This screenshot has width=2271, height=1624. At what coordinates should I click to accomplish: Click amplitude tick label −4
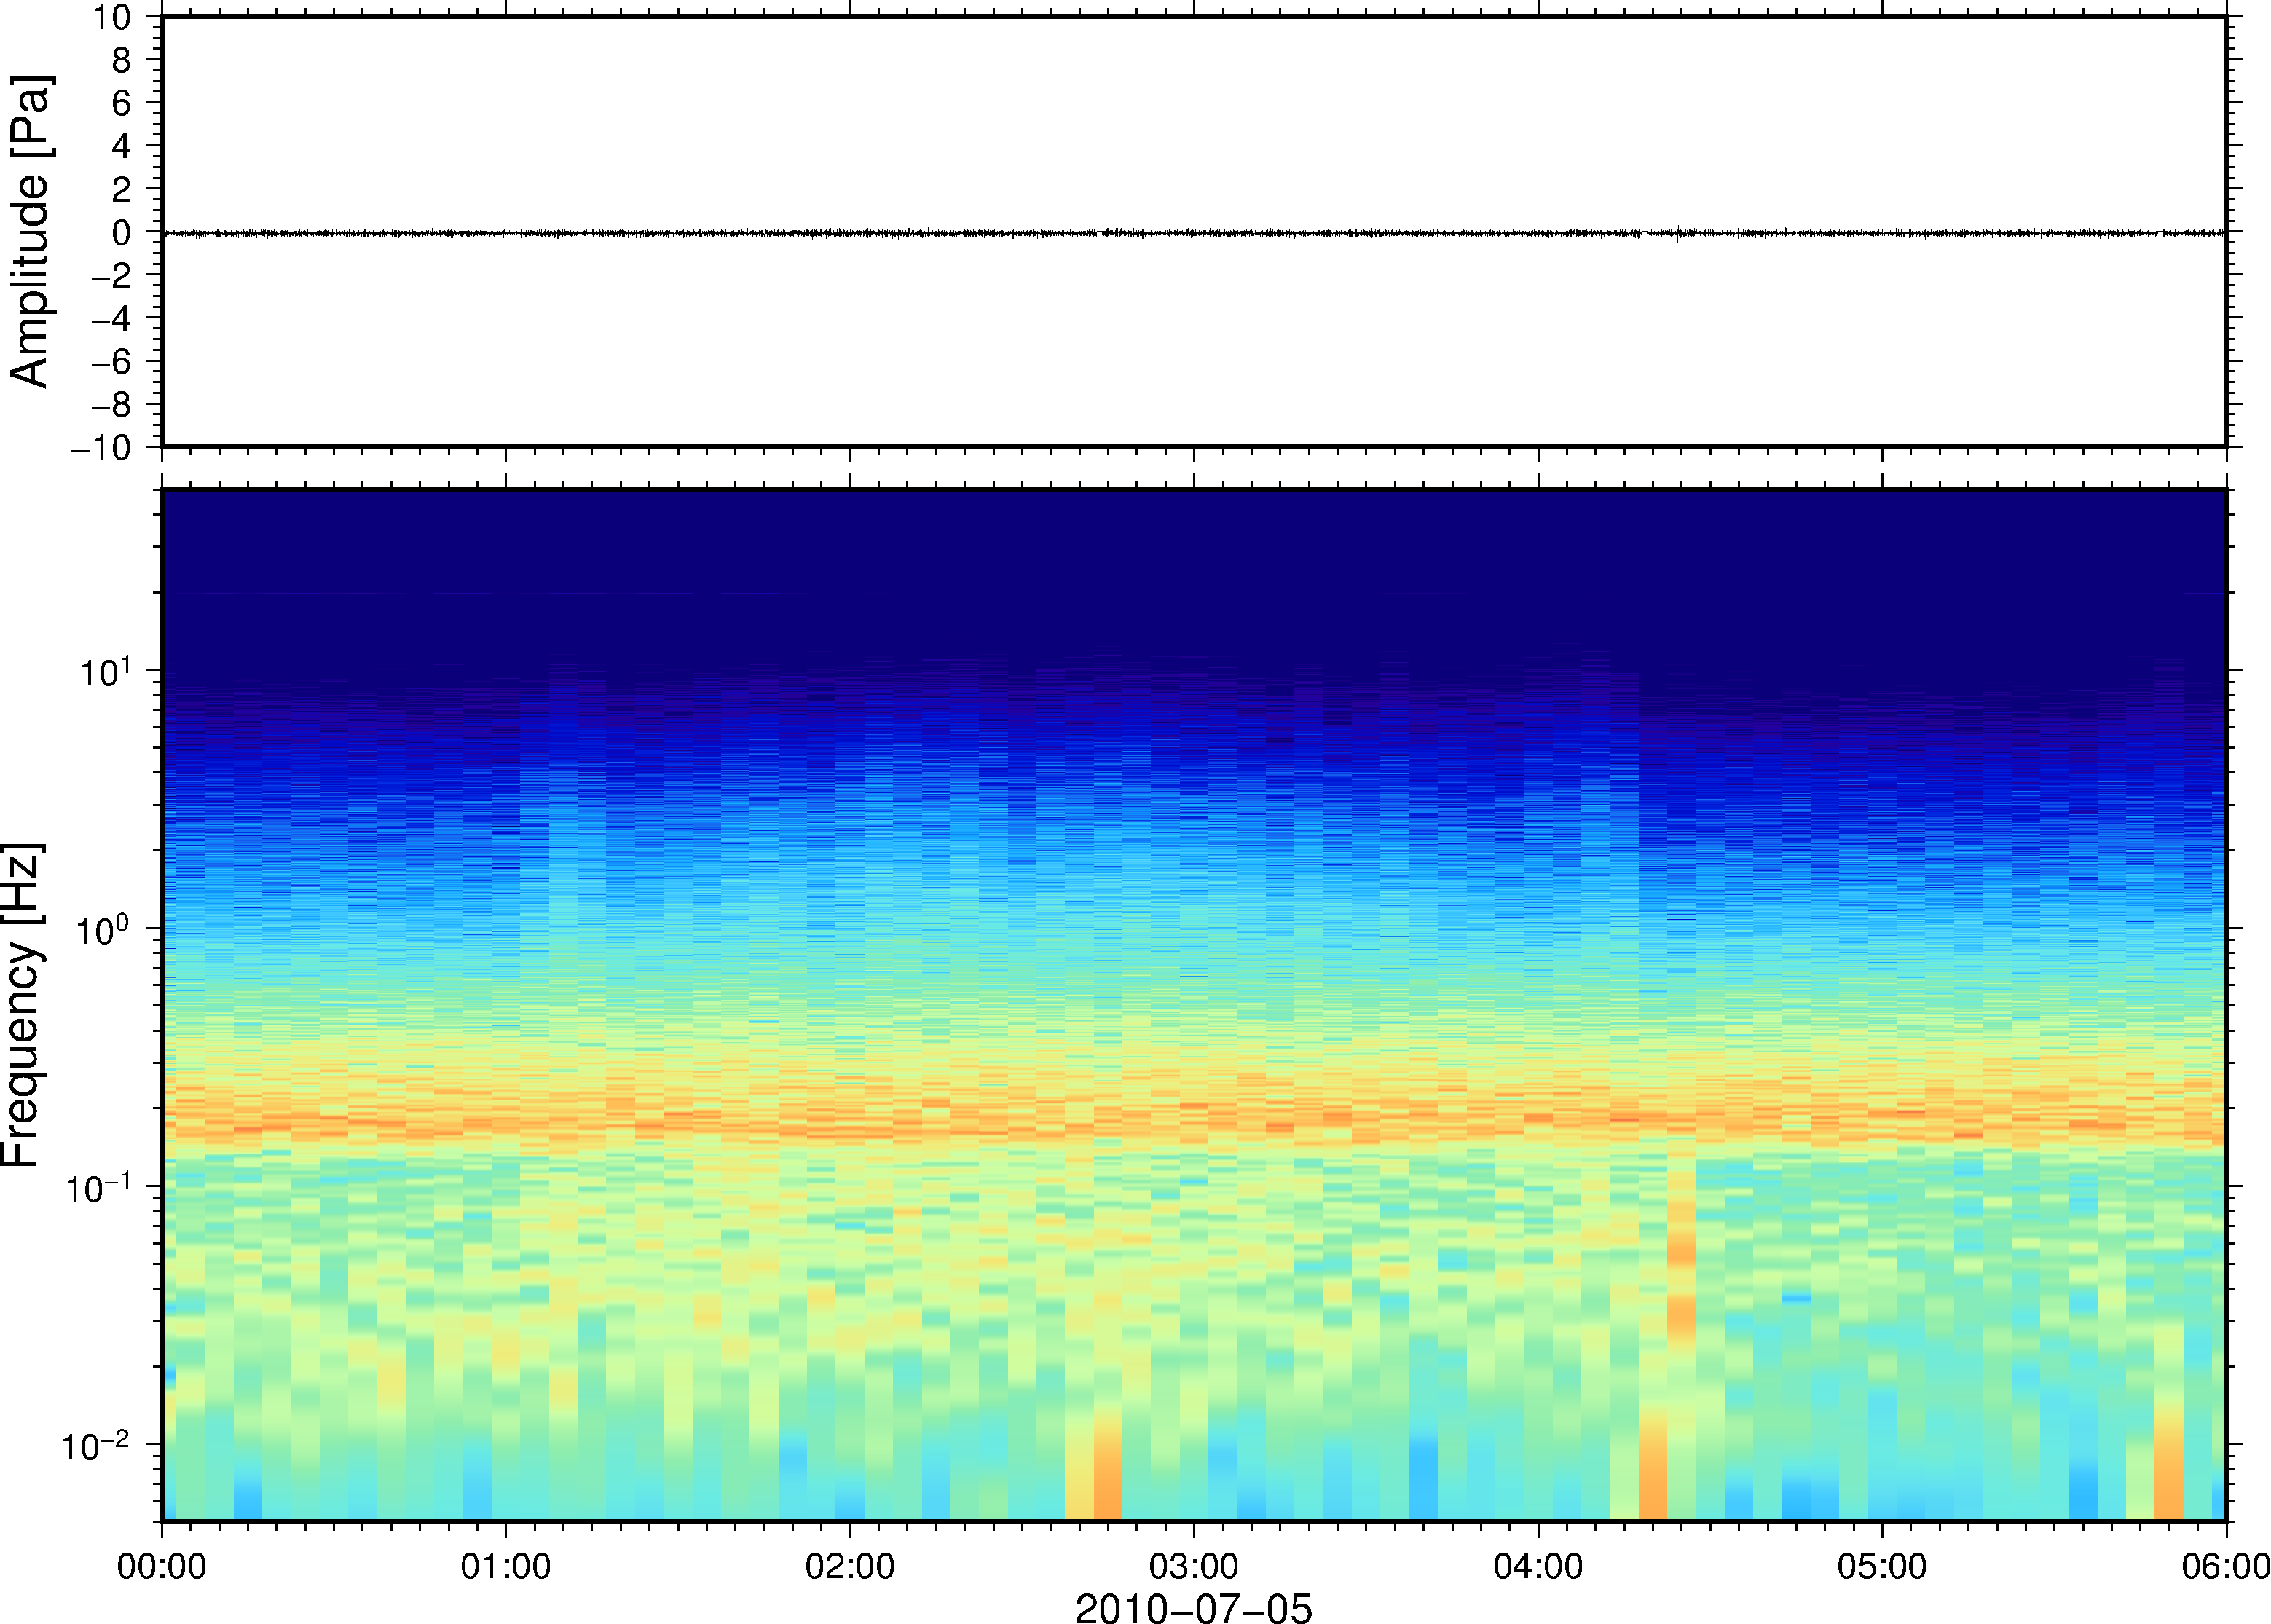point(111,318)
